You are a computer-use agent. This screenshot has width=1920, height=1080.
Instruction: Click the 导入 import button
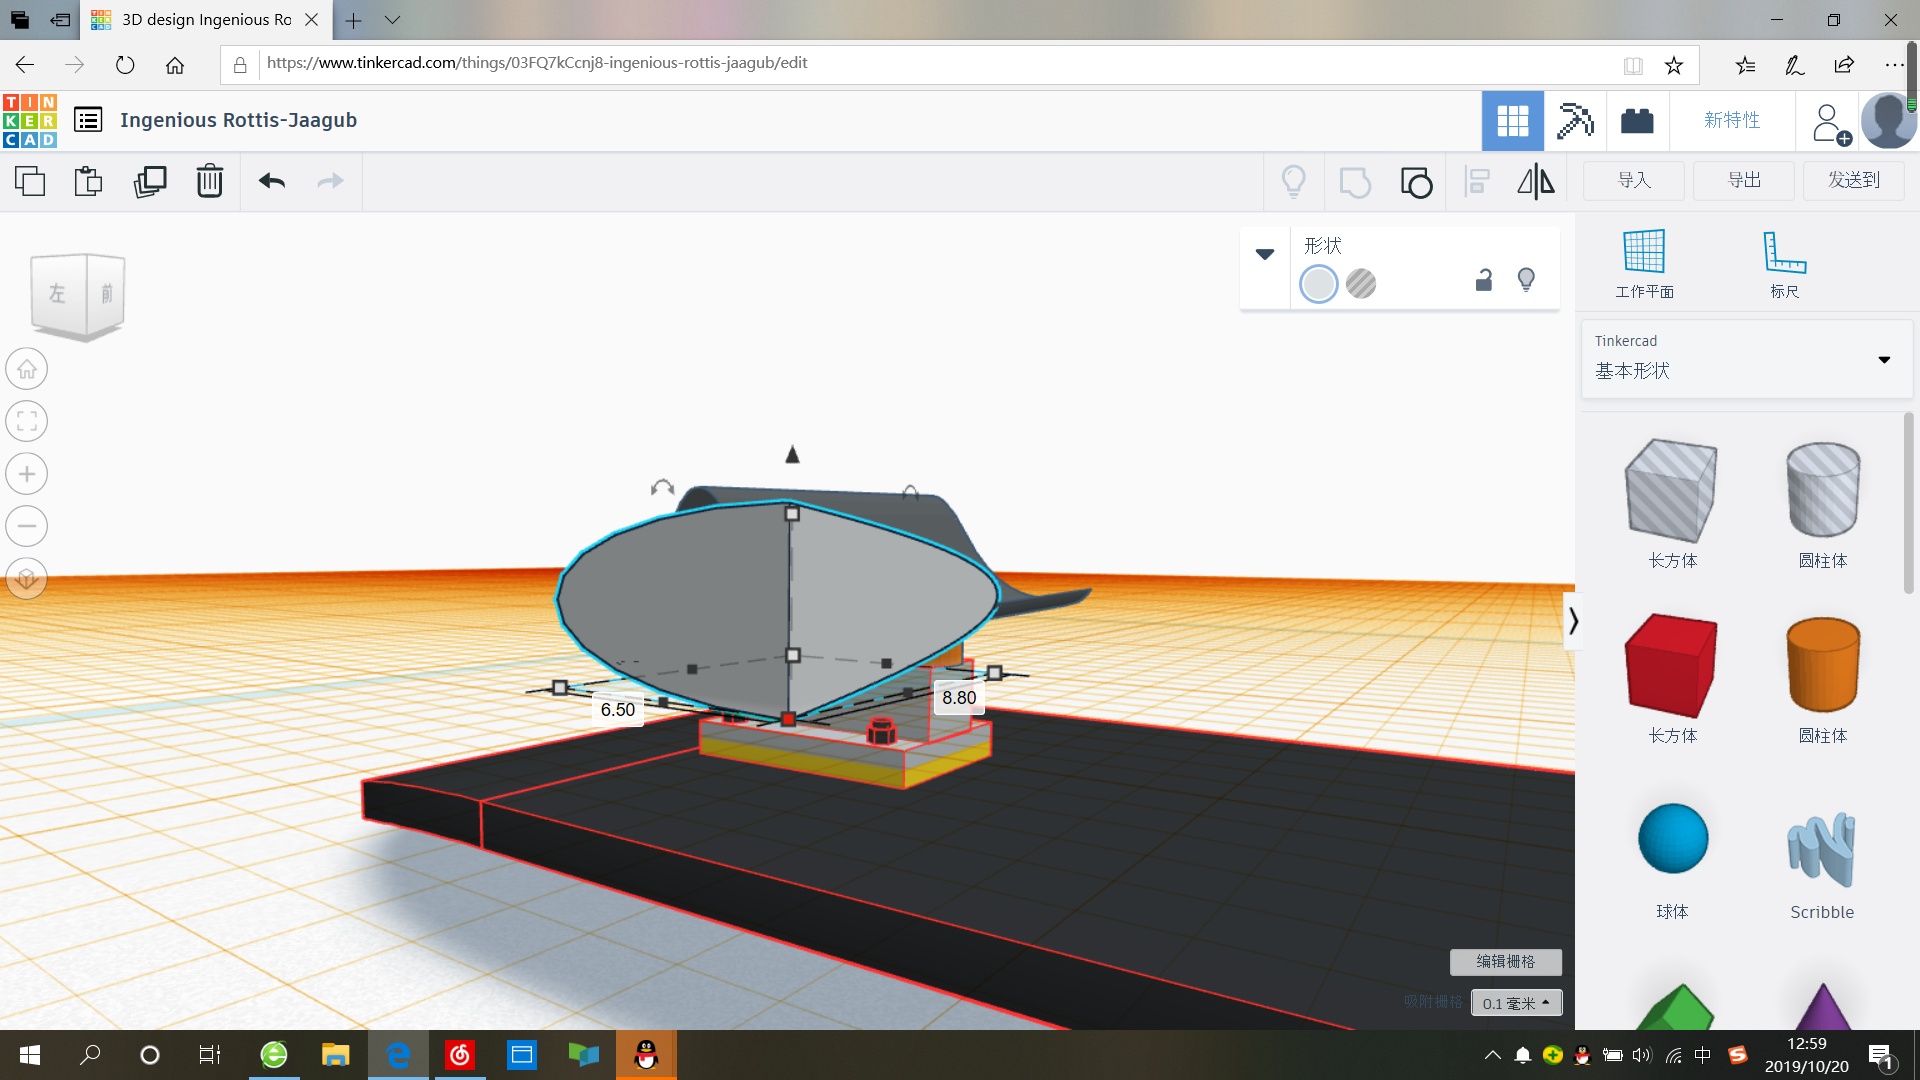pos(1634,181)
